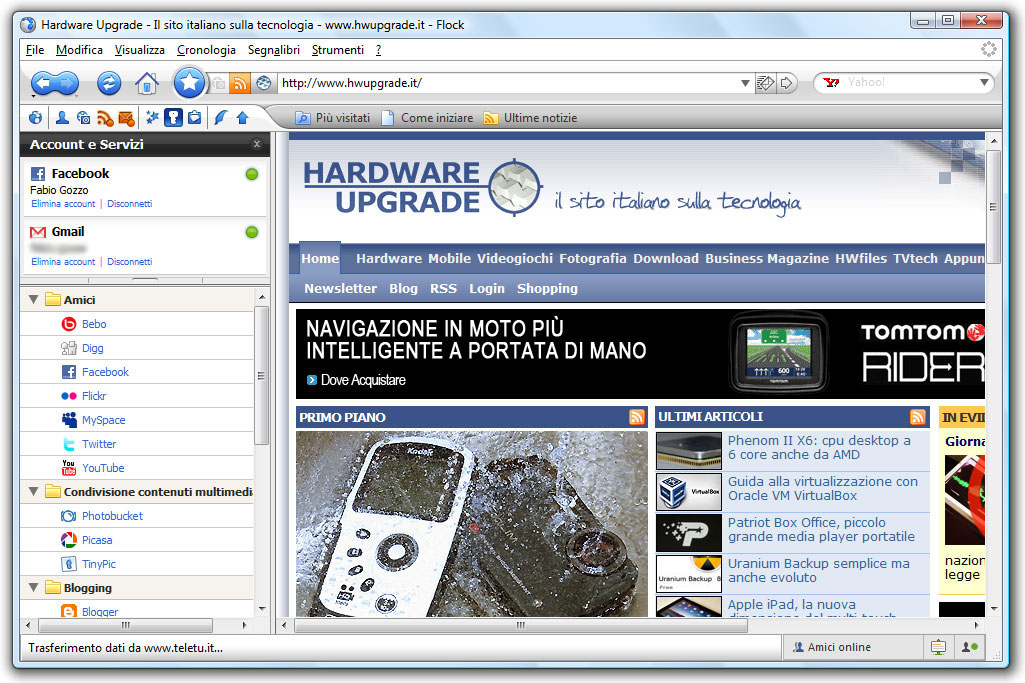1025x683 pixels.
Task: Open Phenom II X6 article link
Action: pos(819,448)
